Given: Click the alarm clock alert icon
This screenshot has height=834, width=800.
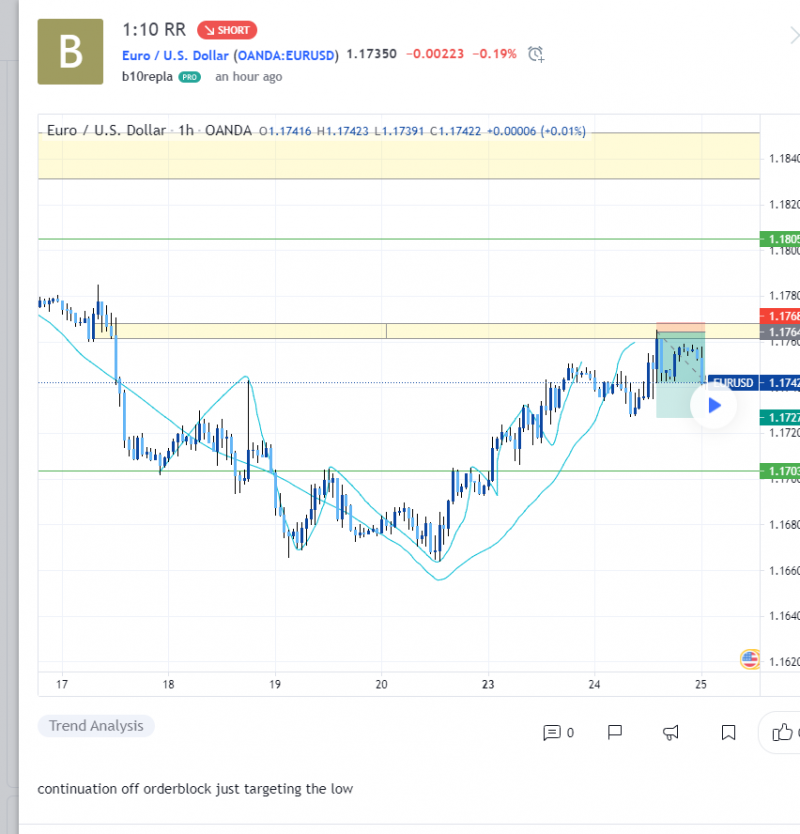Looking at the screenshot, I should tap(536, 54).
